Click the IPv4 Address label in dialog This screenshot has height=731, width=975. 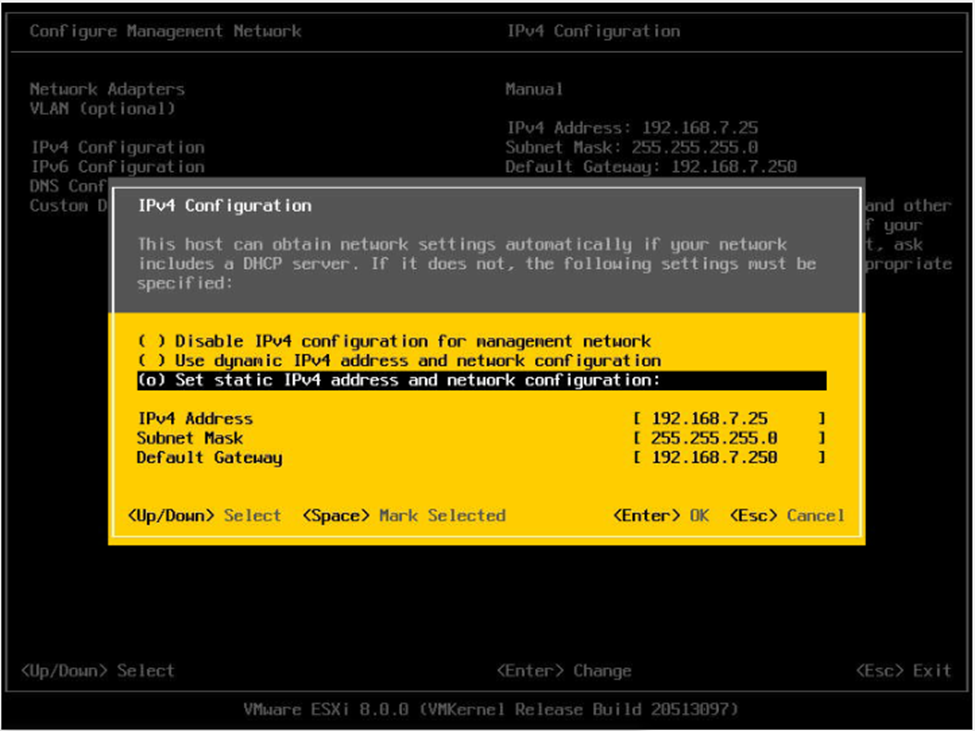195,418
